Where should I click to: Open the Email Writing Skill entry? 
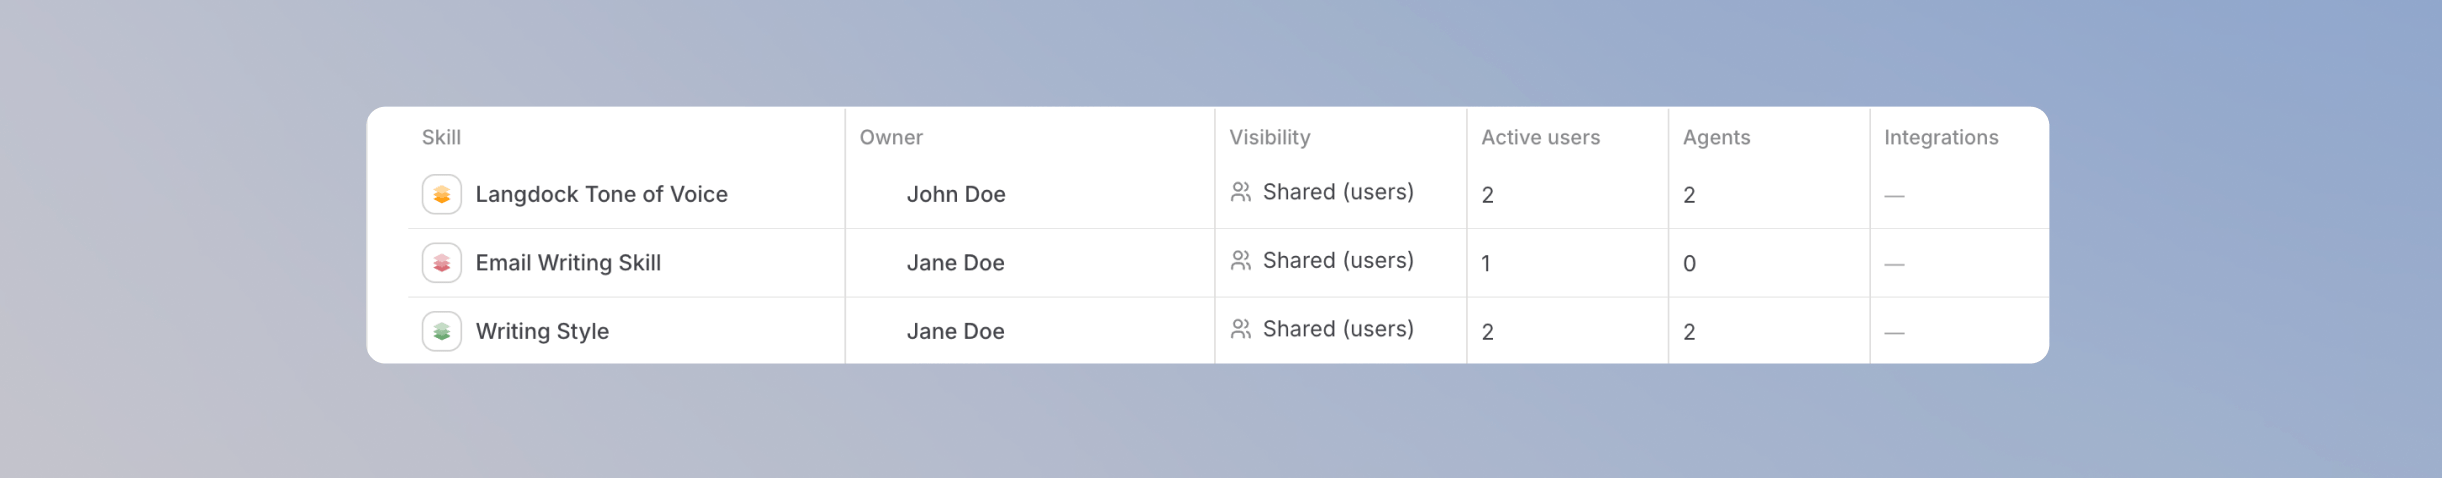568,263
